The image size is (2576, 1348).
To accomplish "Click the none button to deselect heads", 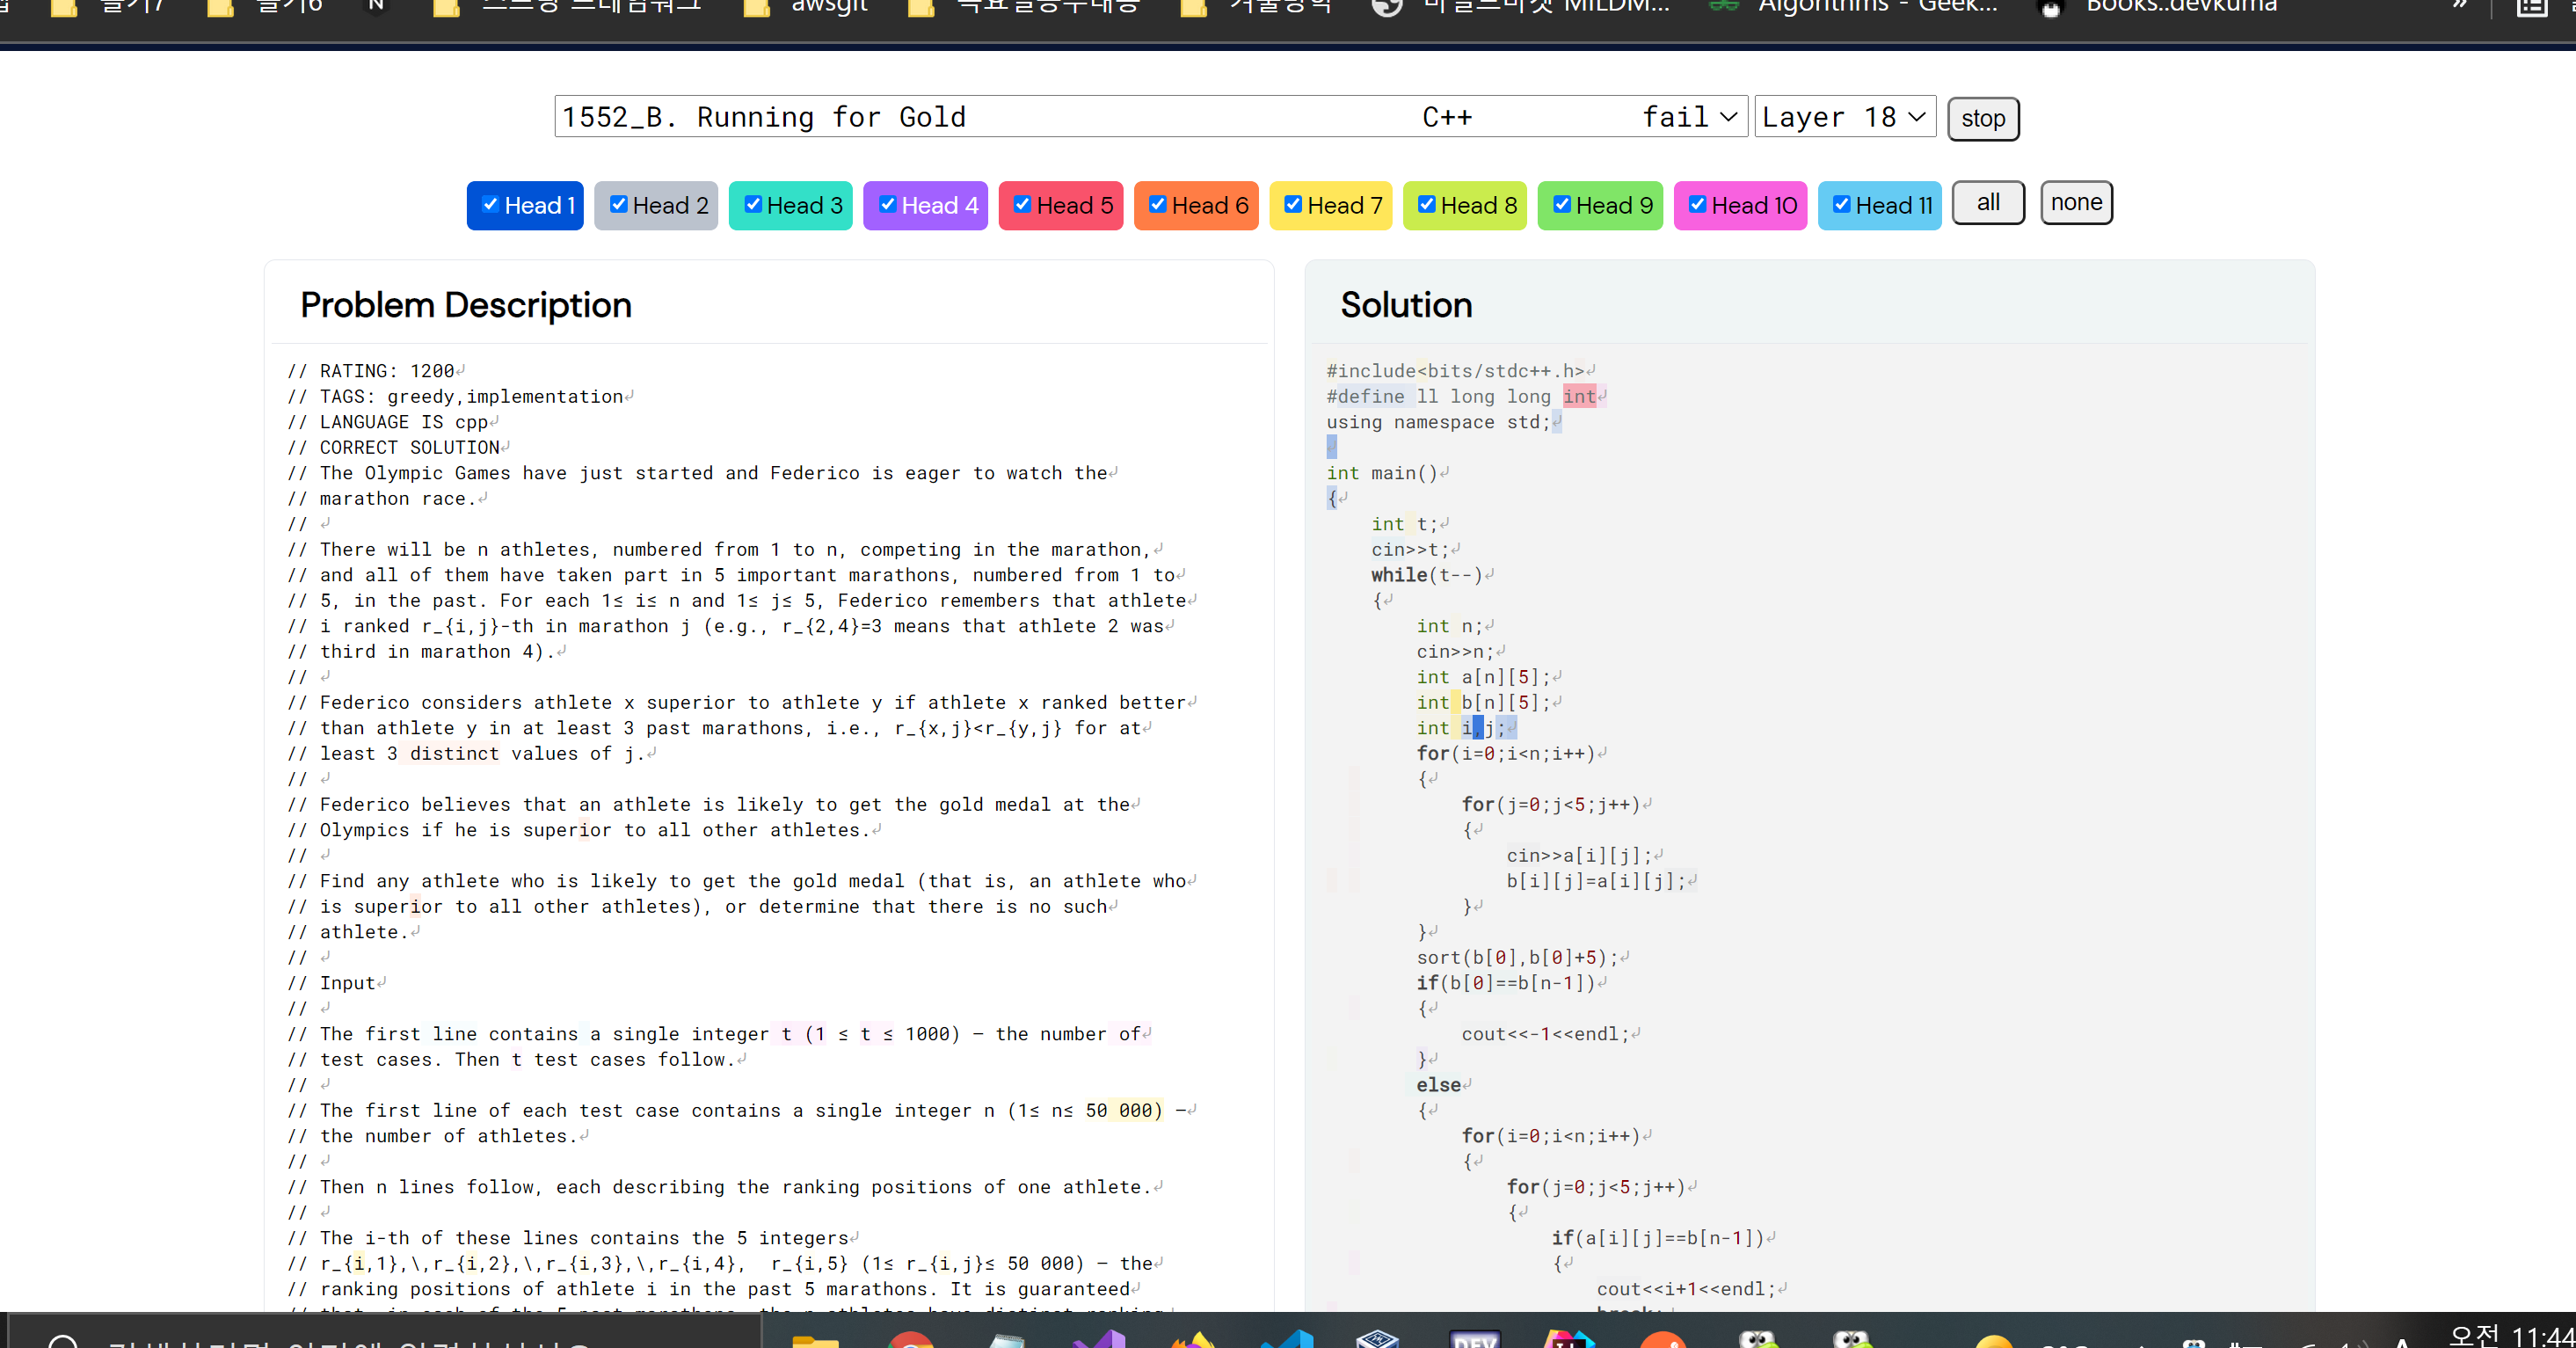I will tap(2075, 203).
